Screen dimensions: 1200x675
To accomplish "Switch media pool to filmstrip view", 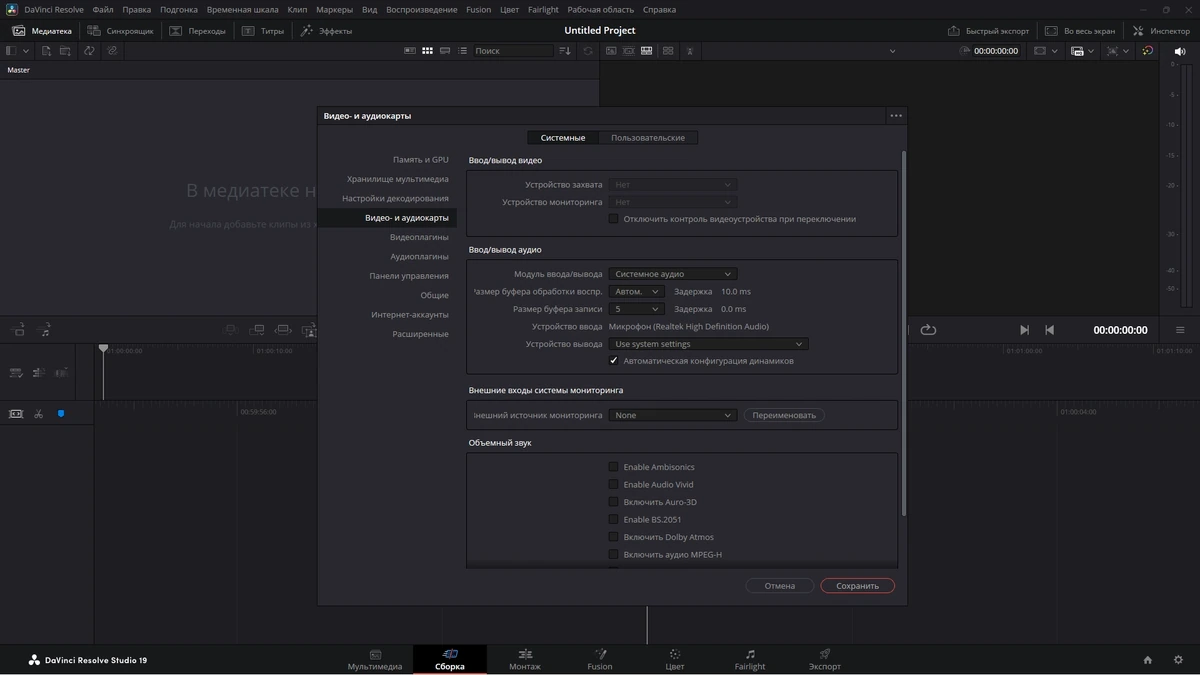I will (x=445, y=51).
